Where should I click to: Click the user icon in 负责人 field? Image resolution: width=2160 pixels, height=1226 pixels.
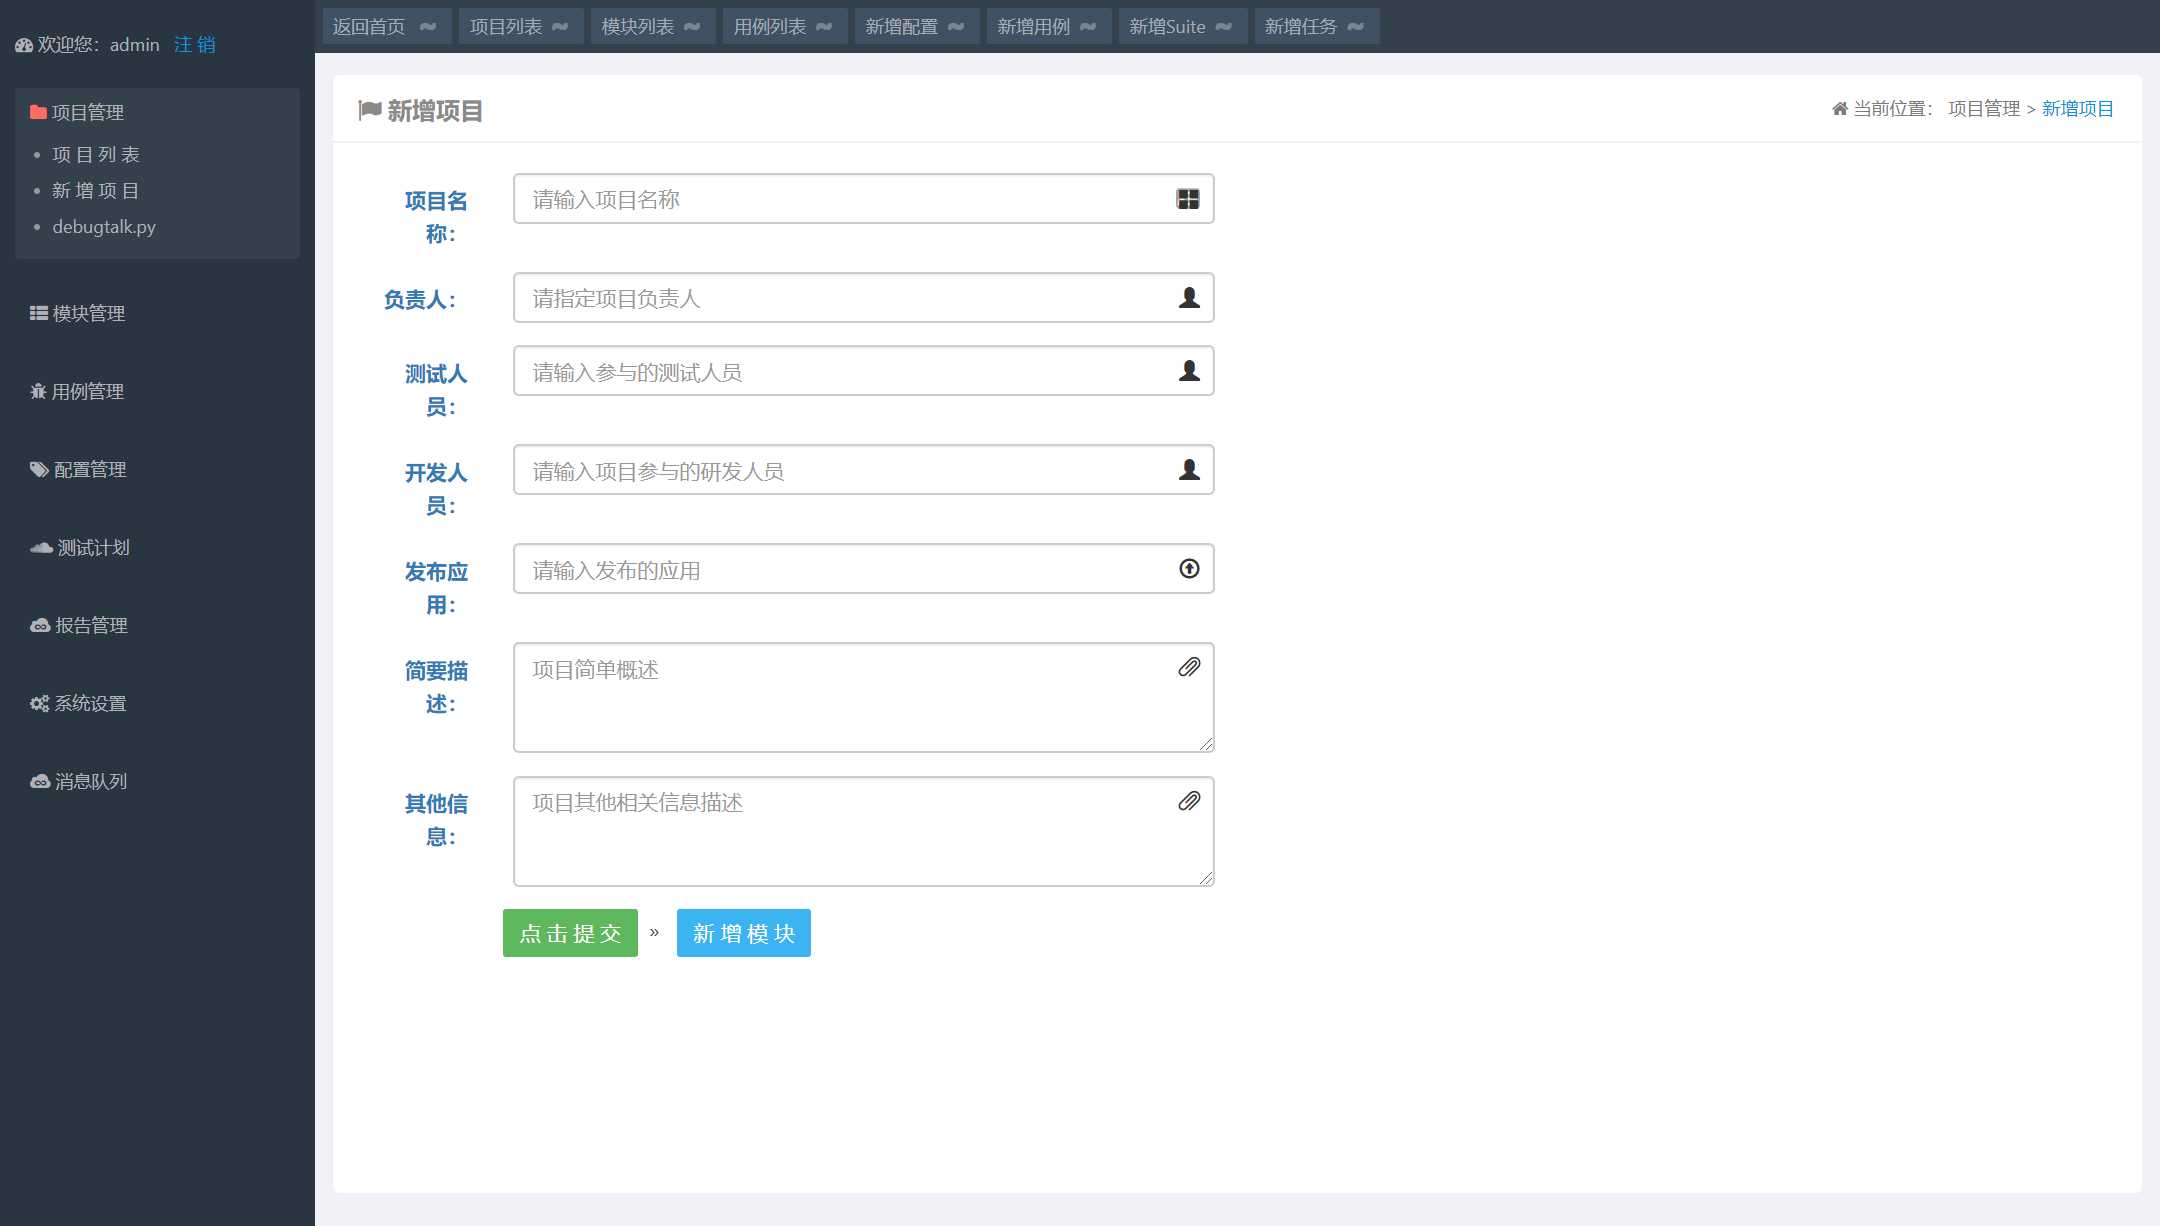(1189, 298)
